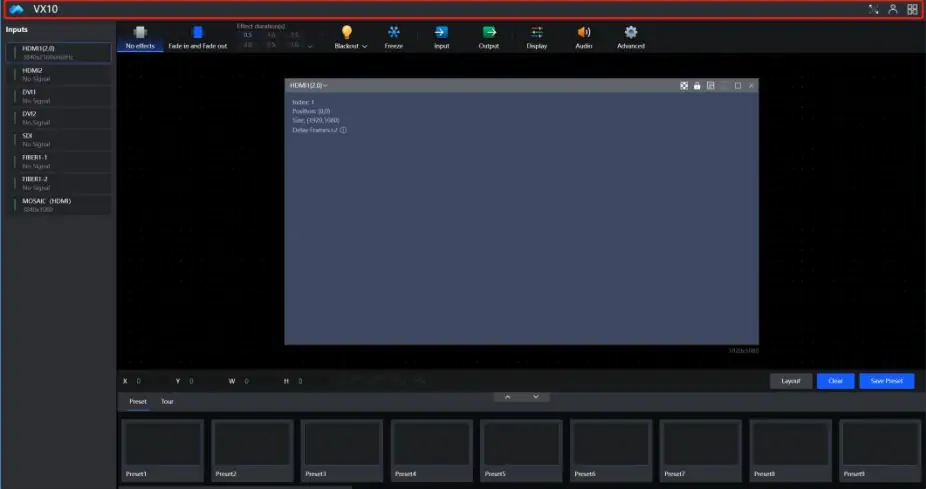Click the user account icon in title bar
Screen dimensions: 926x489
pos(893,9)
